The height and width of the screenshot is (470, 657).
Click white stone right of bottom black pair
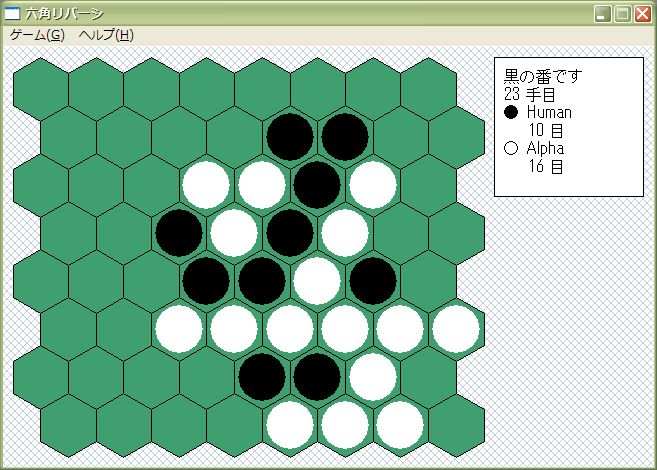(373, 377)
